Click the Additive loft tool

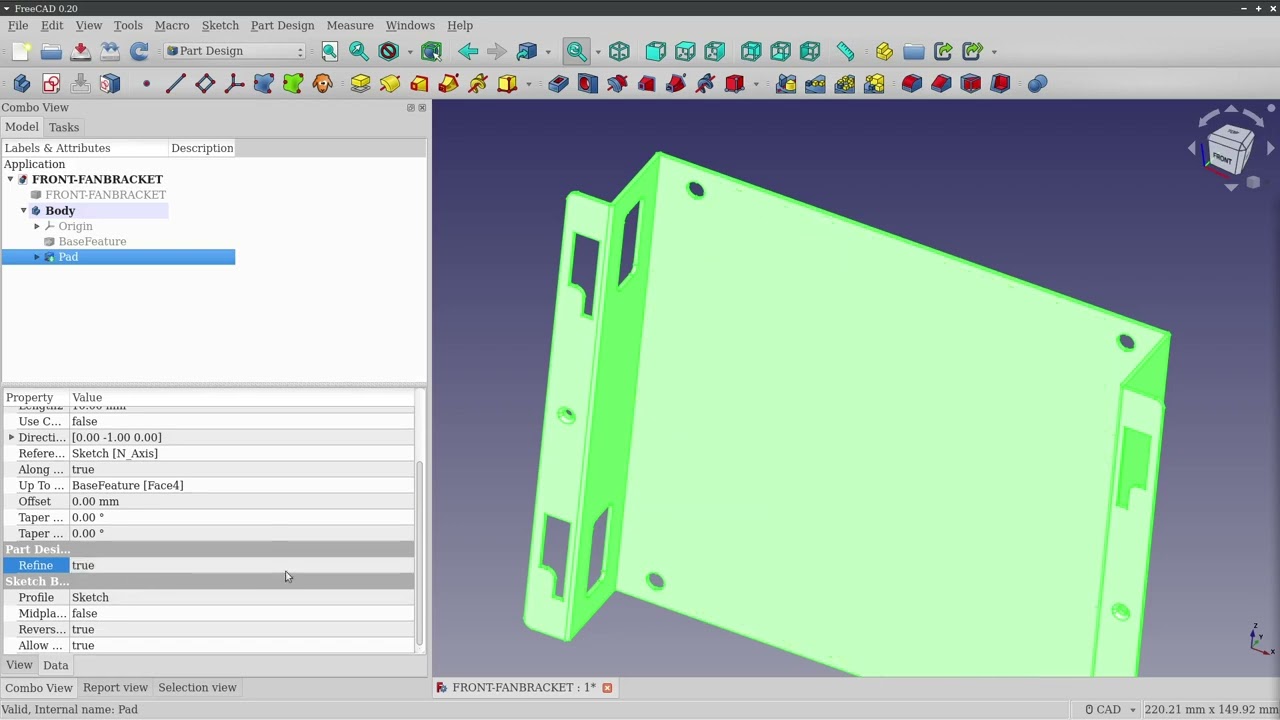tap(419, 84)
